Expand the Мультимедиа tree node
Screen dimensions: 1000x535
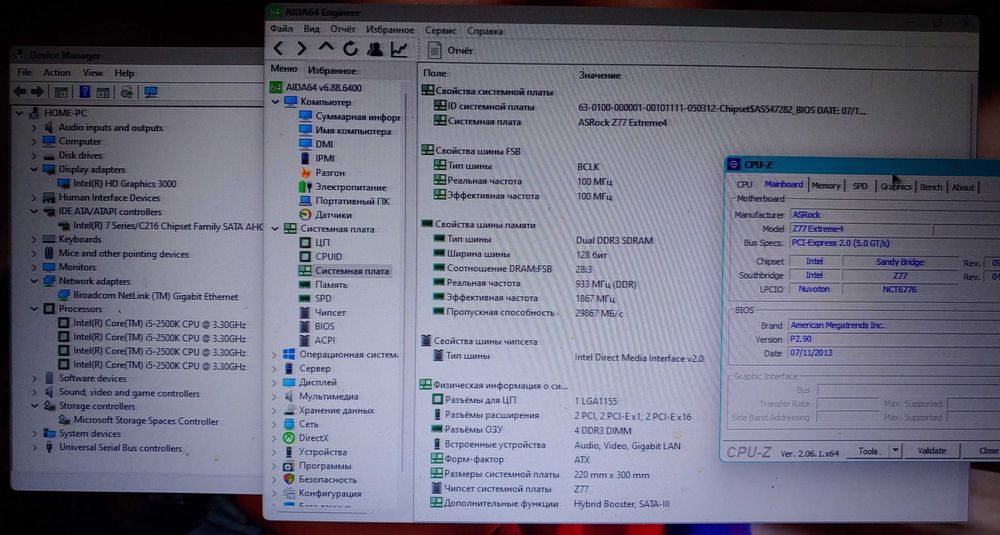click(x=275, y=397)
